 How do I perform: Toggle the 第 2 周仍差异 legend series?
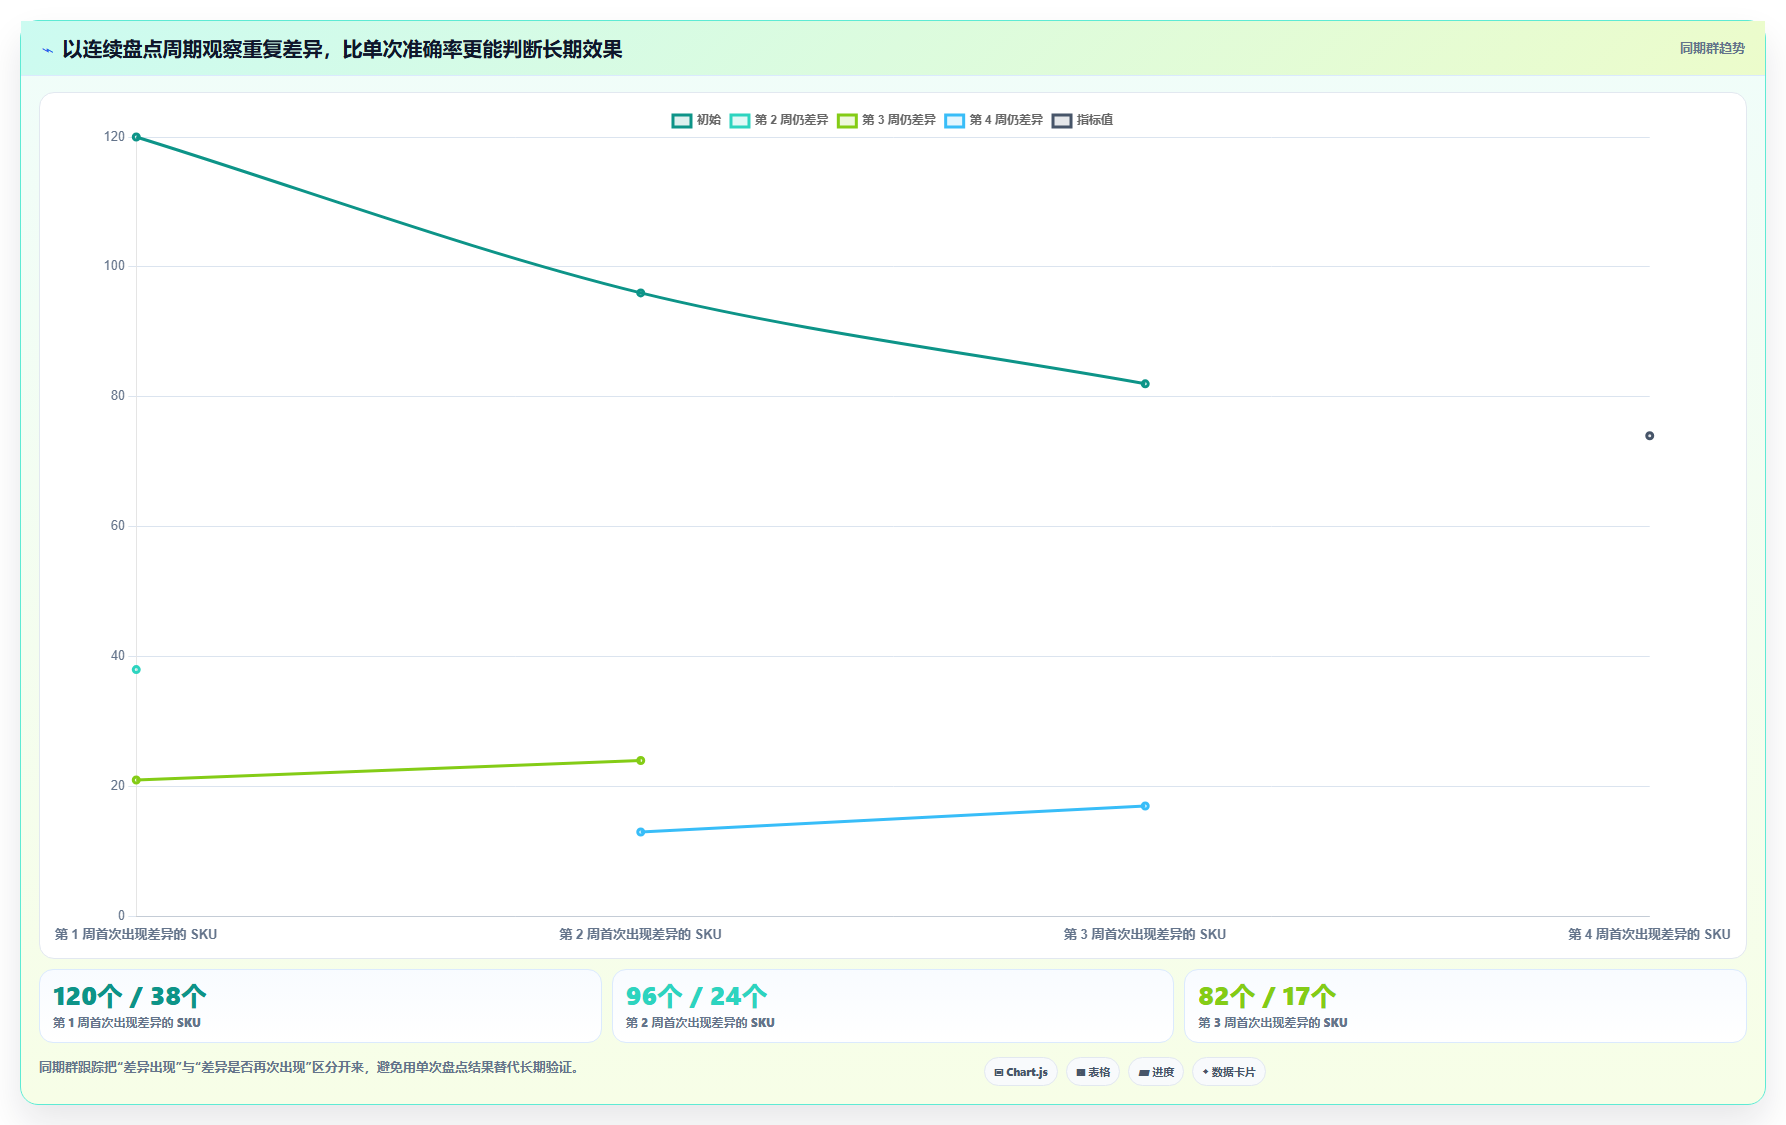coord(779,120)
